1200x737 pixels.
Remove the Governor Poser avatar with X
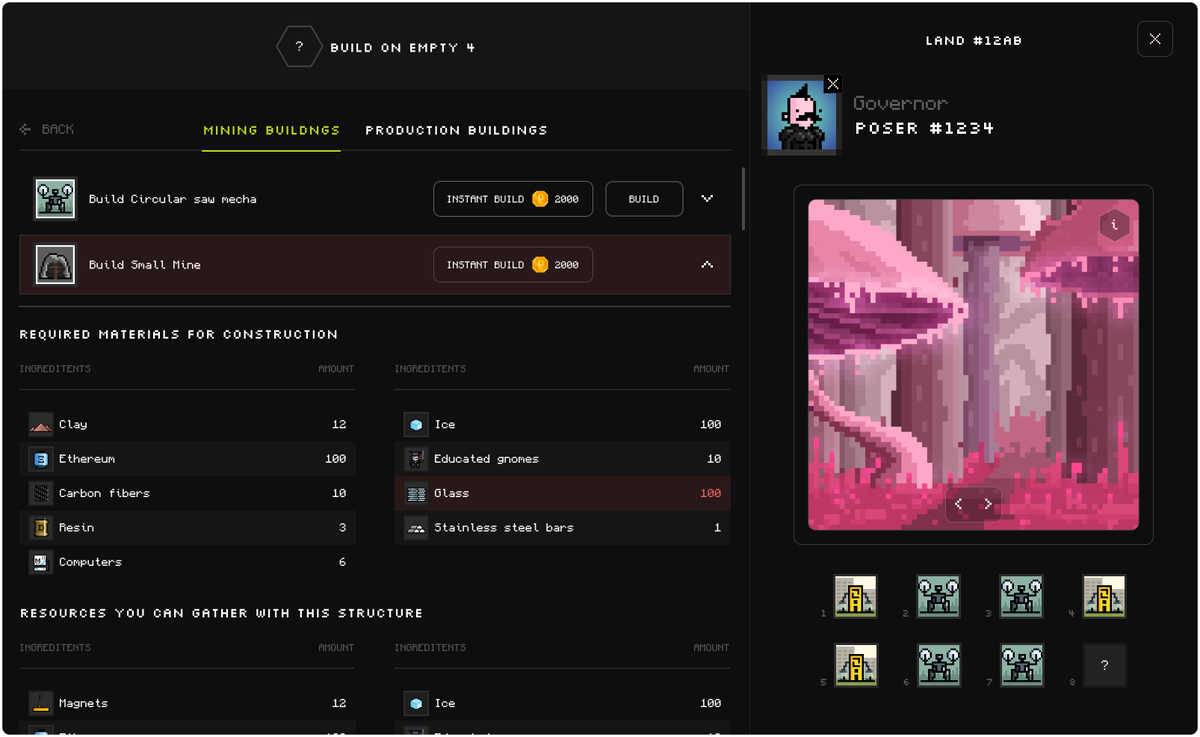pos(832,84)
